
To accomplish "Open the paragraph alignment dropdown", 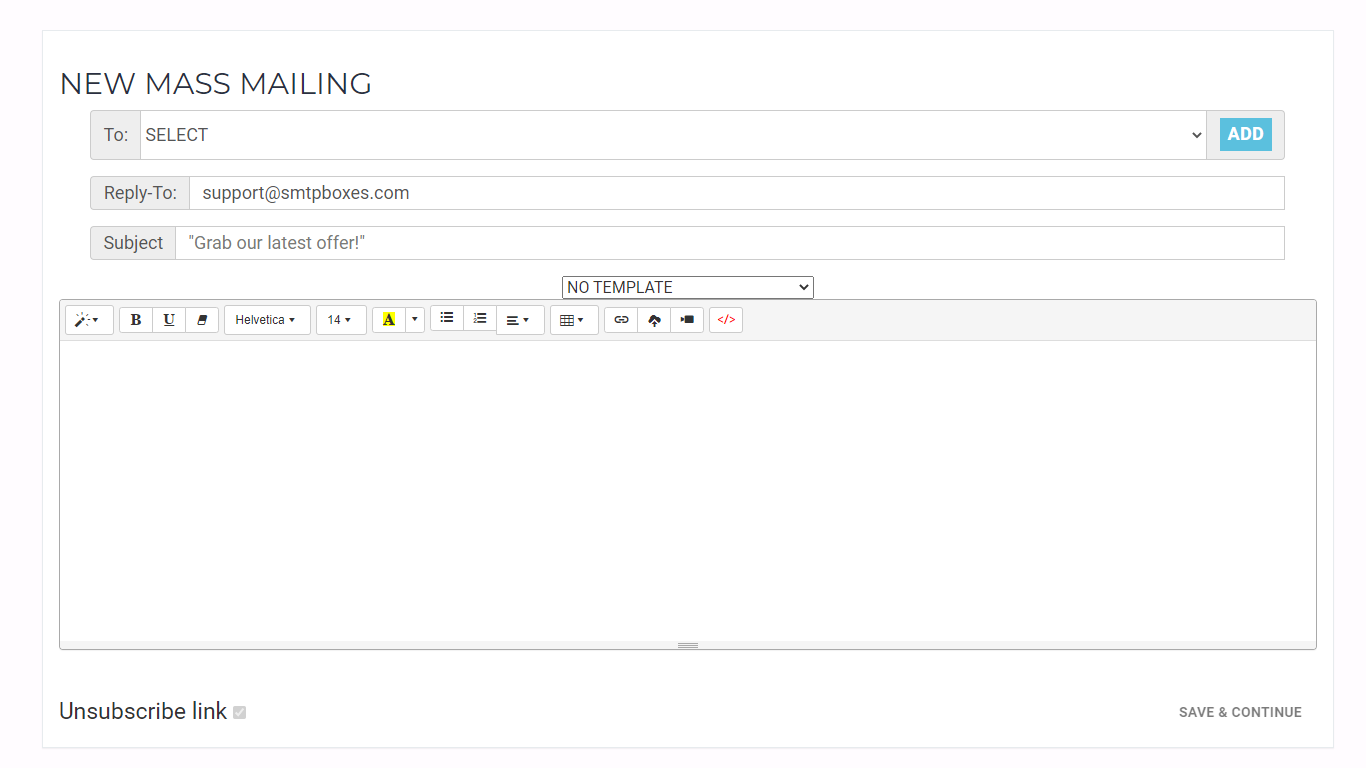I will [x=520, y=320].
